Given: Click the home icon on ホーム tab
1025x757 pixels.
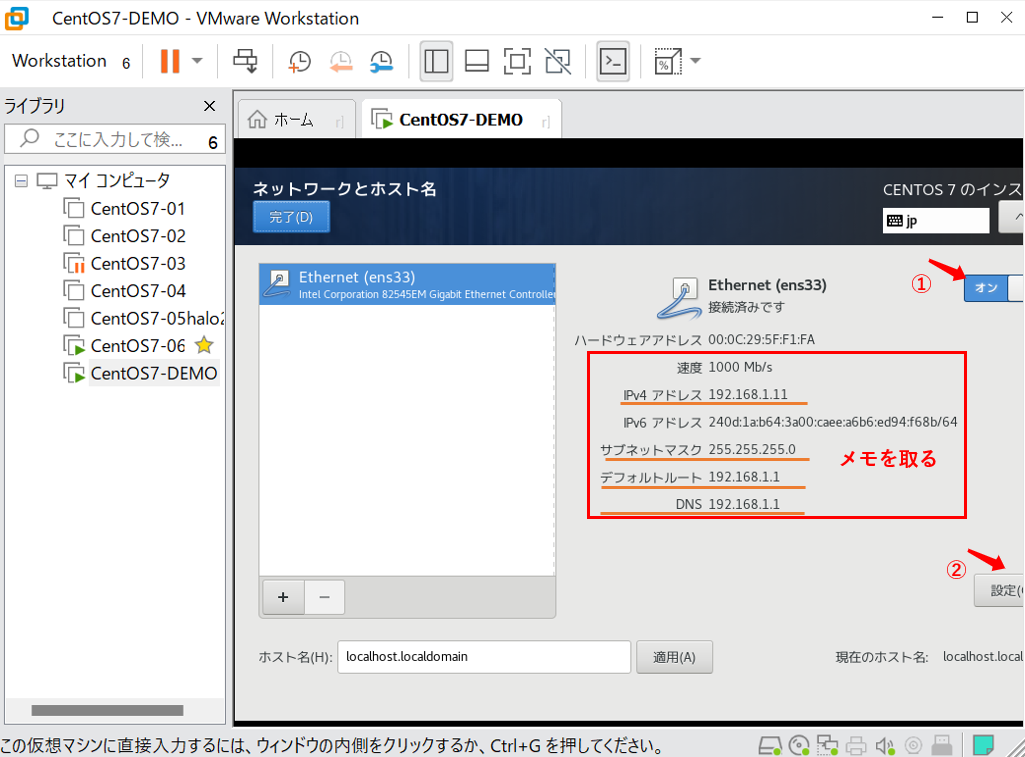Looking at the screenshot, I should (x=257, y=120).
